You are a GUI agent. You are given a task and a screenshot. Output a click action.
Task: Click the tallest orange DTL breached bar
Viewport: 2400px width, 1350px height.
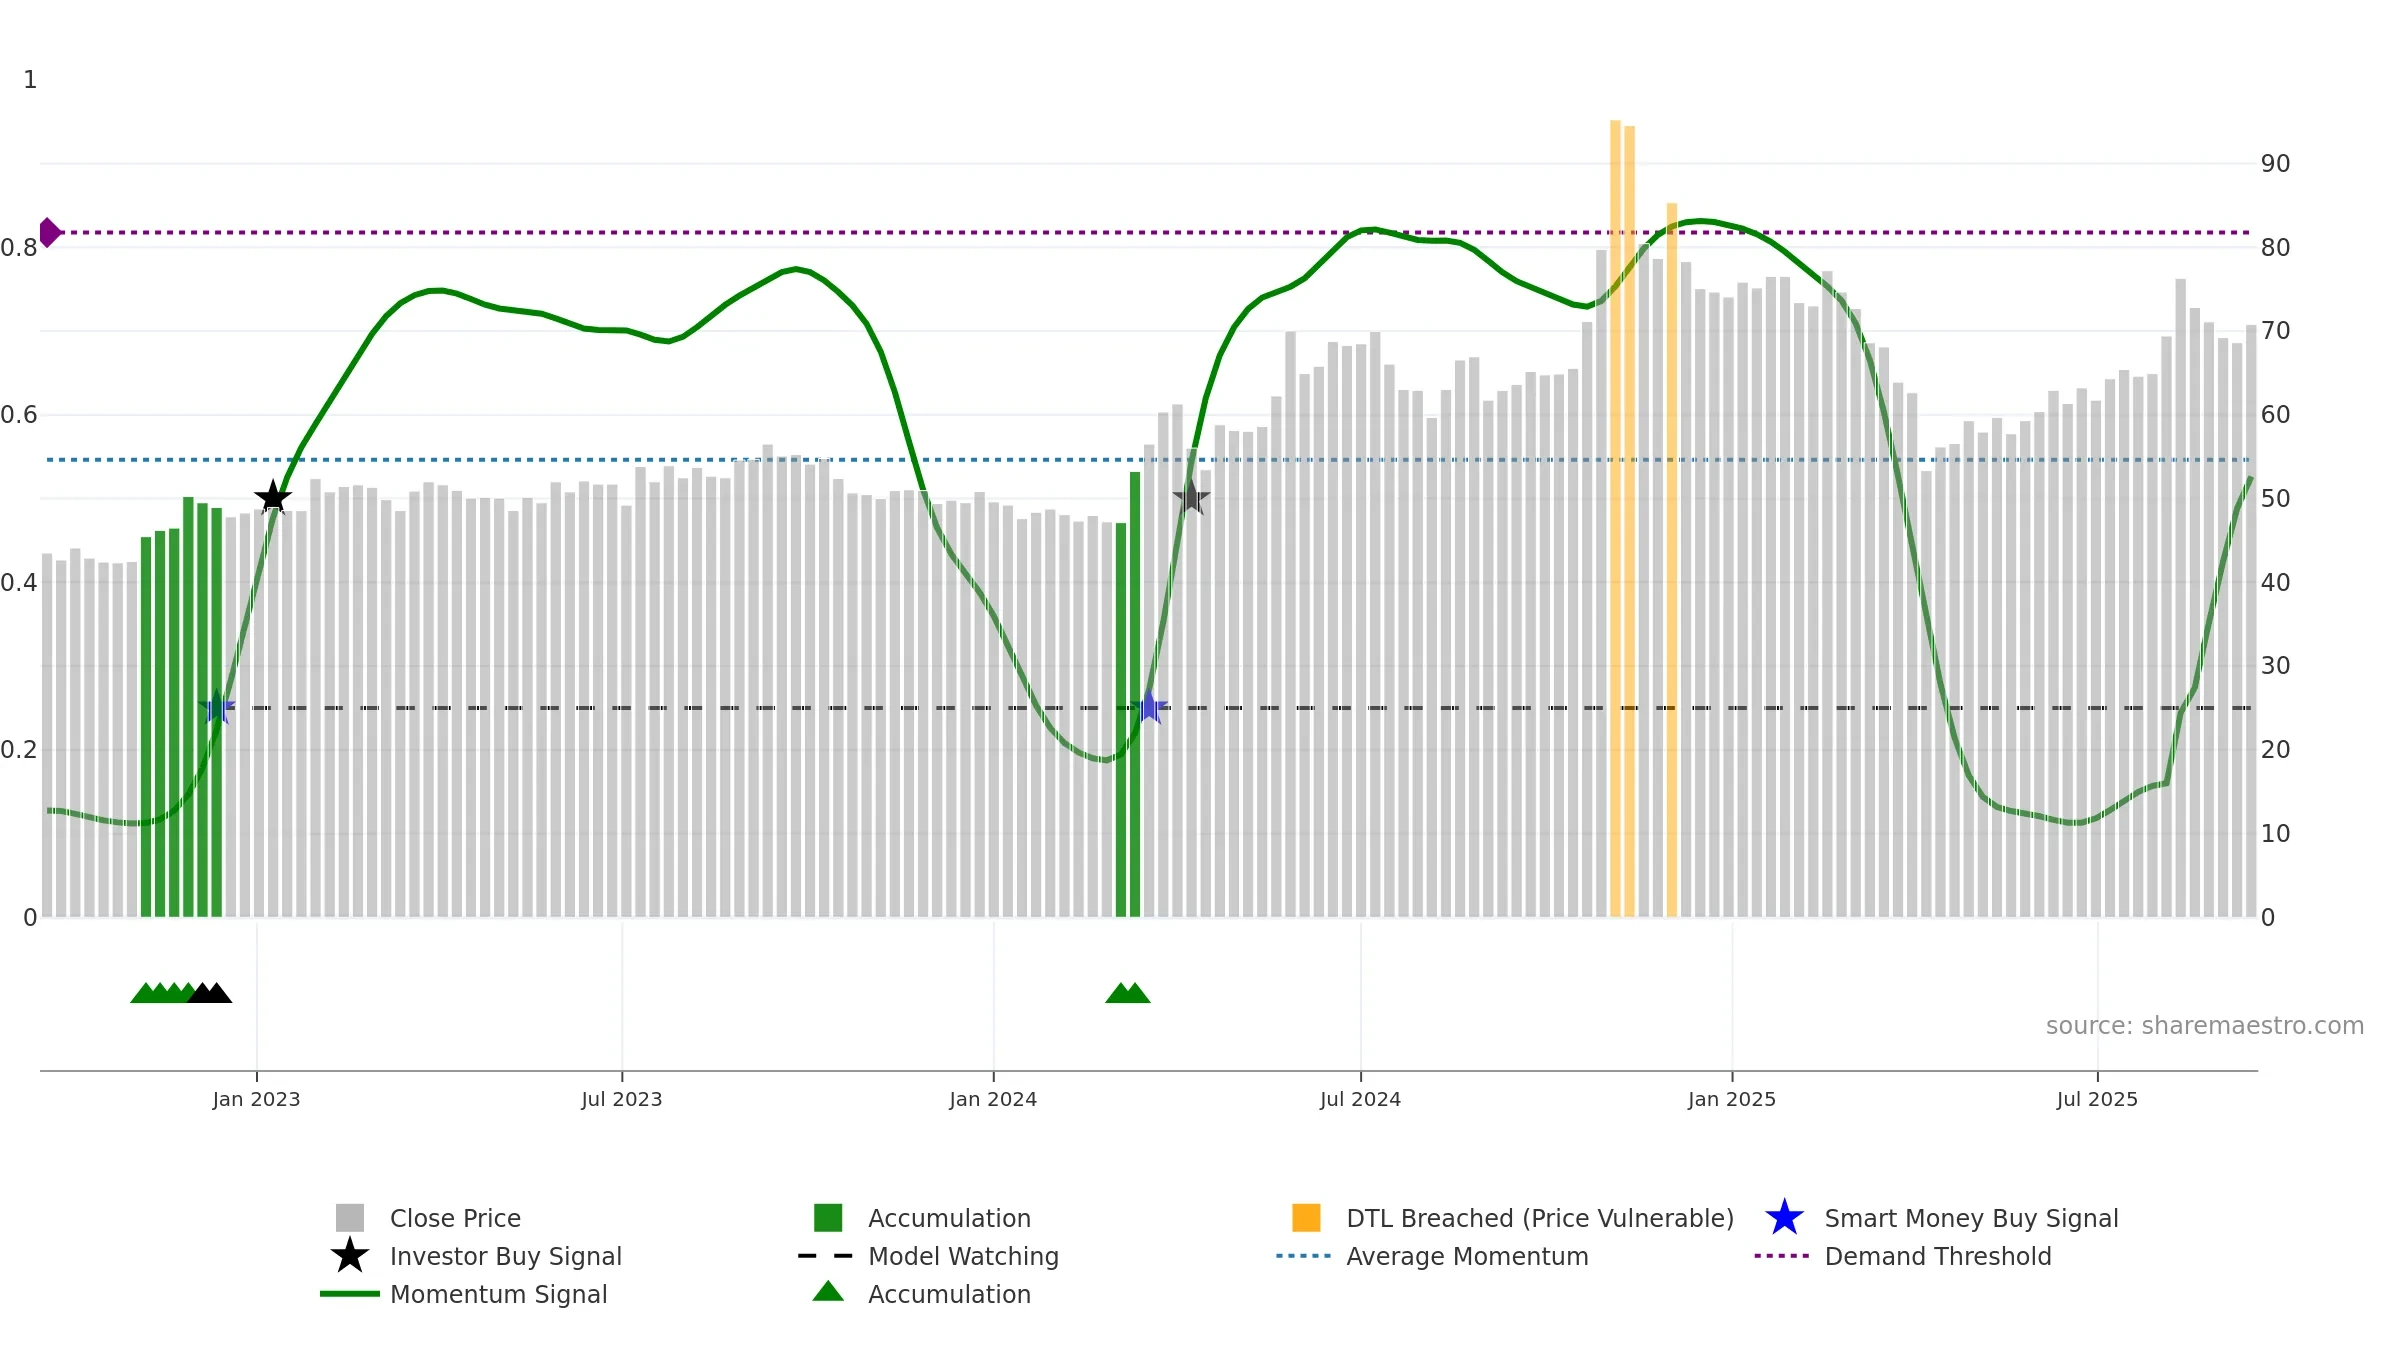(x=1615, y=518)
